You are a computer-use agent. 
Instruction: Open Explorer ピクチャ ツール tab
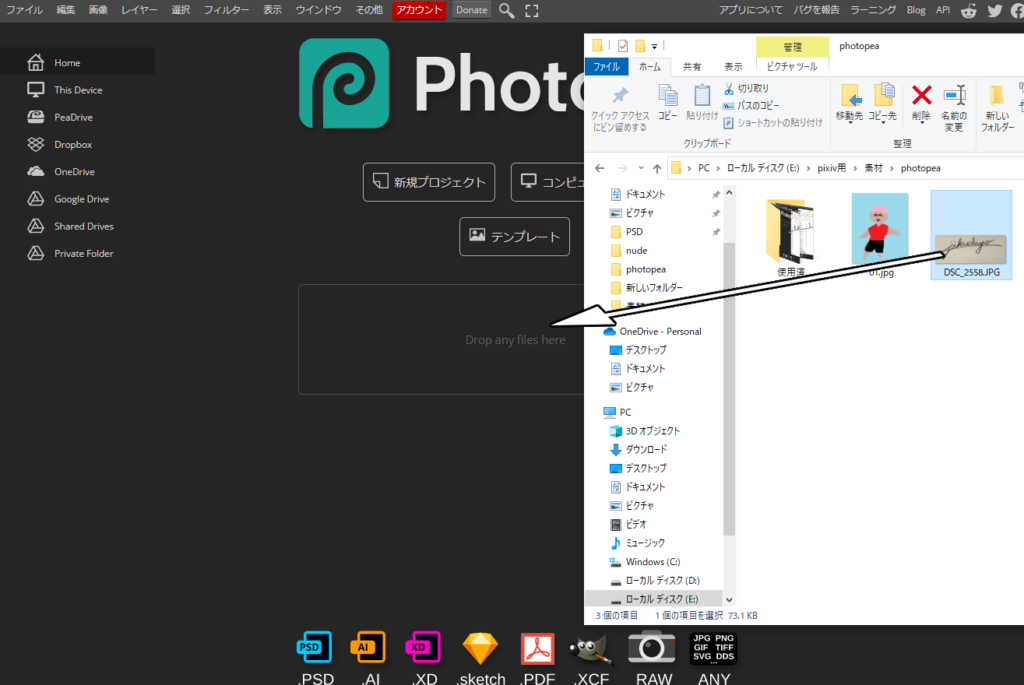click(x=792, y=67)
